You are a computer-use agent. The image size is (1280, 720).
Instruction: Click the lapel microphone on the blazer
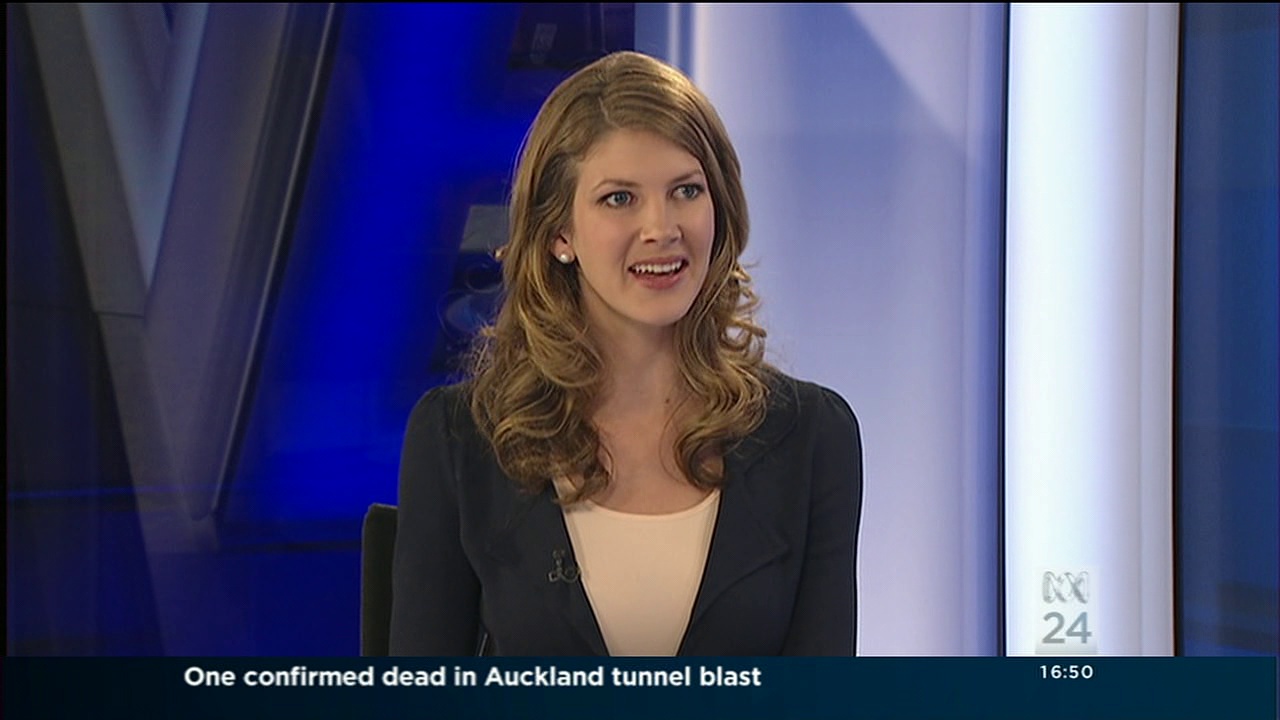pos(563,569)
